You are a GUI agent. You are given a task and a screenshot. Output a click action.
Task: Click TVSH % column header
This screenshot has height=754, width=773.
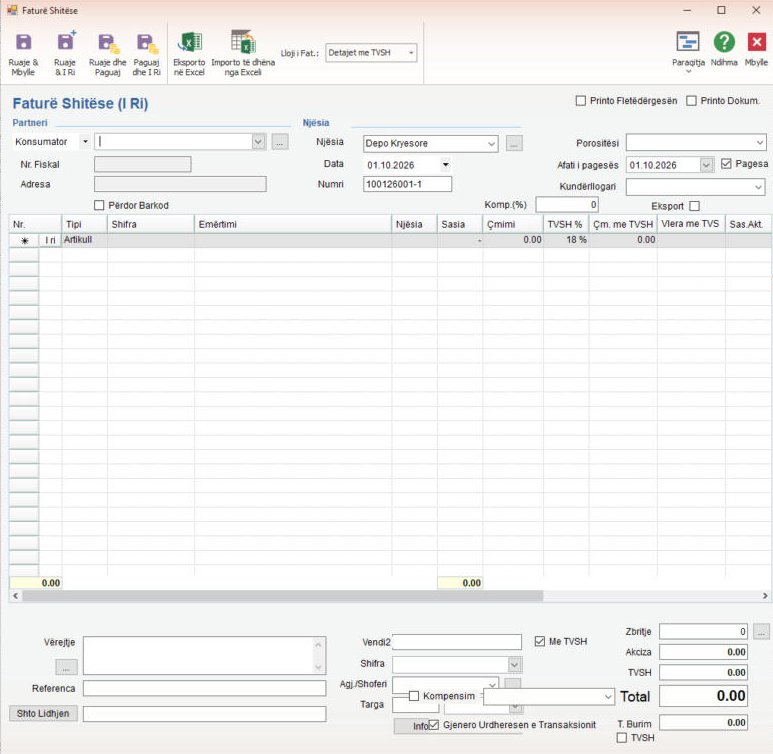click(x=566, y=224)
